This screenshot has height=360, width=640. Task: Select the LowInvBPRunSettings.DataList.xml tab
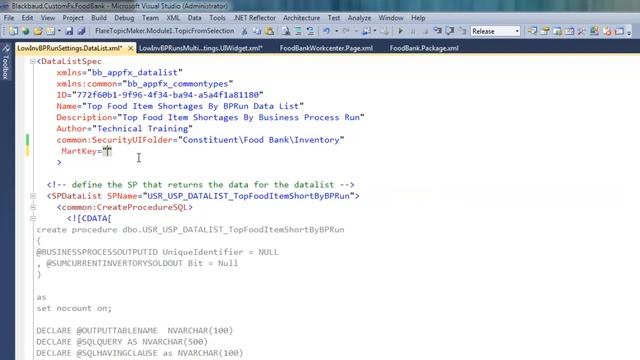[70, 48]
